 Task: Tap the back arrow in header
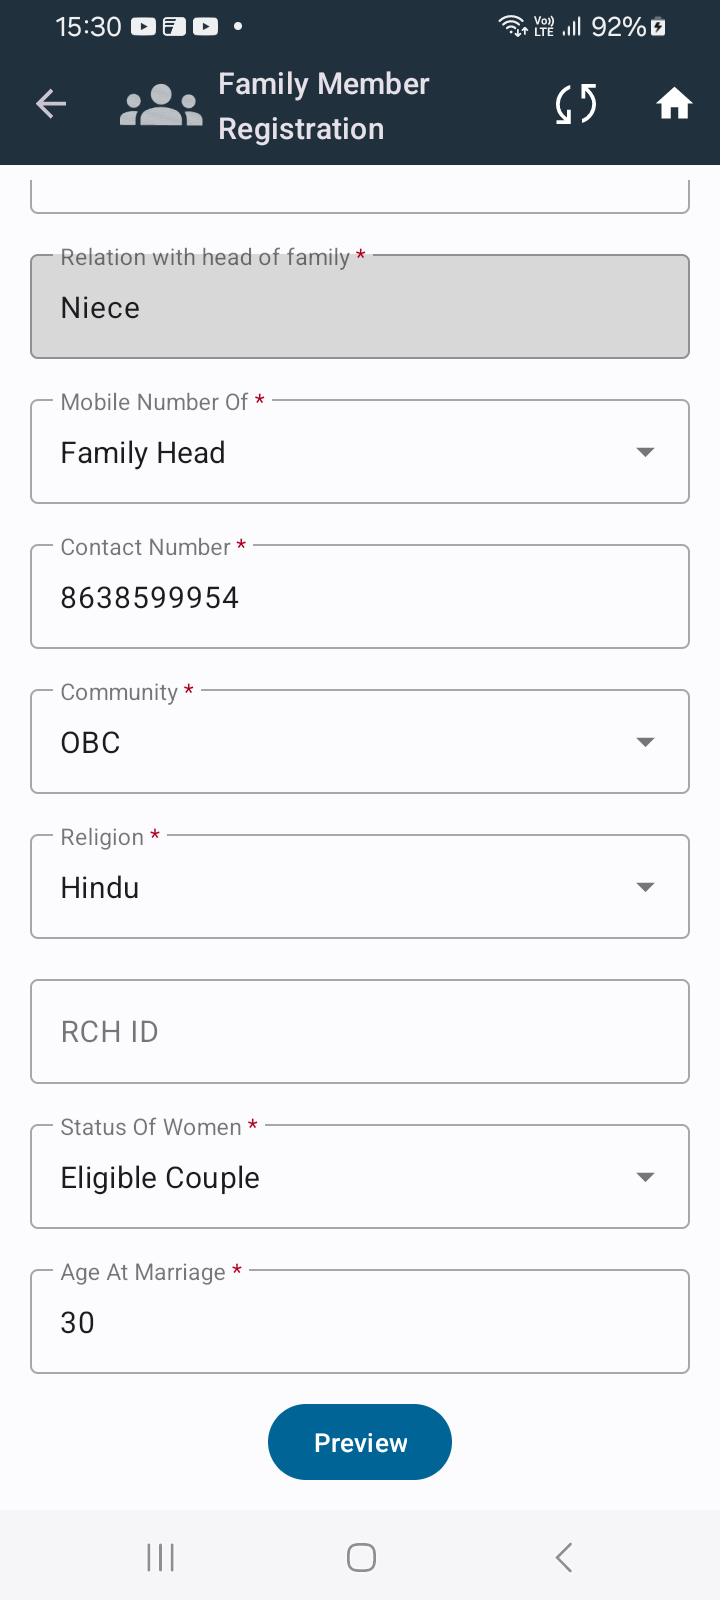click(x=51, y=103)
